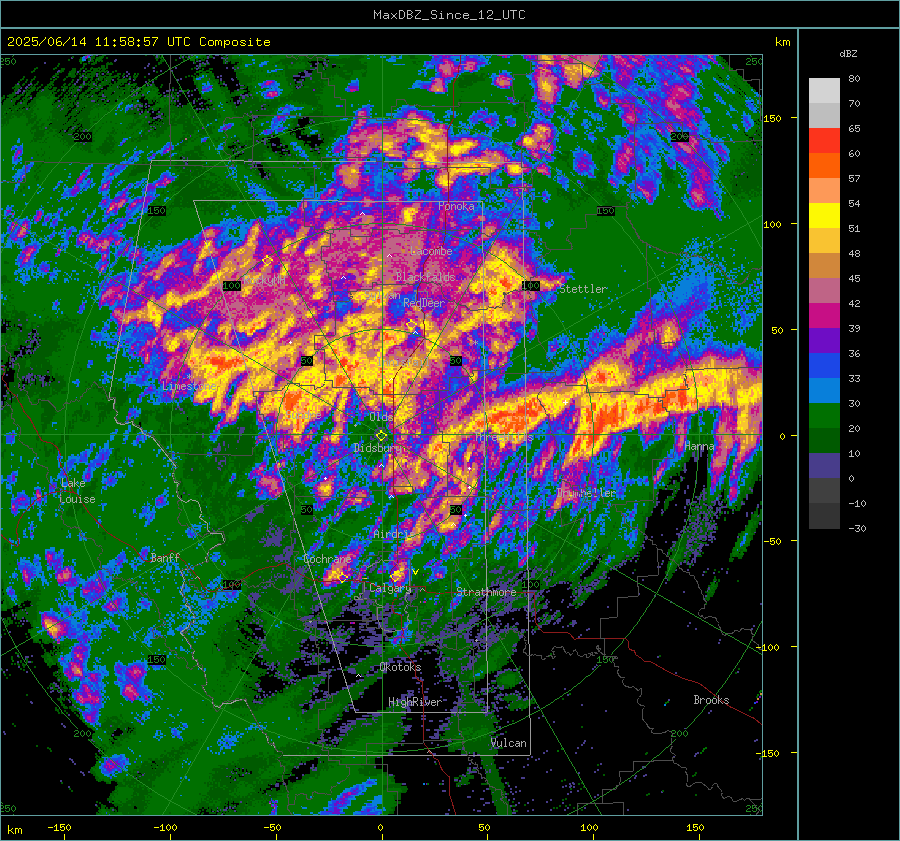Pick the red 60–65 dBZ legend swatch
Screen dimensions: 900x841
coord(824,141)
